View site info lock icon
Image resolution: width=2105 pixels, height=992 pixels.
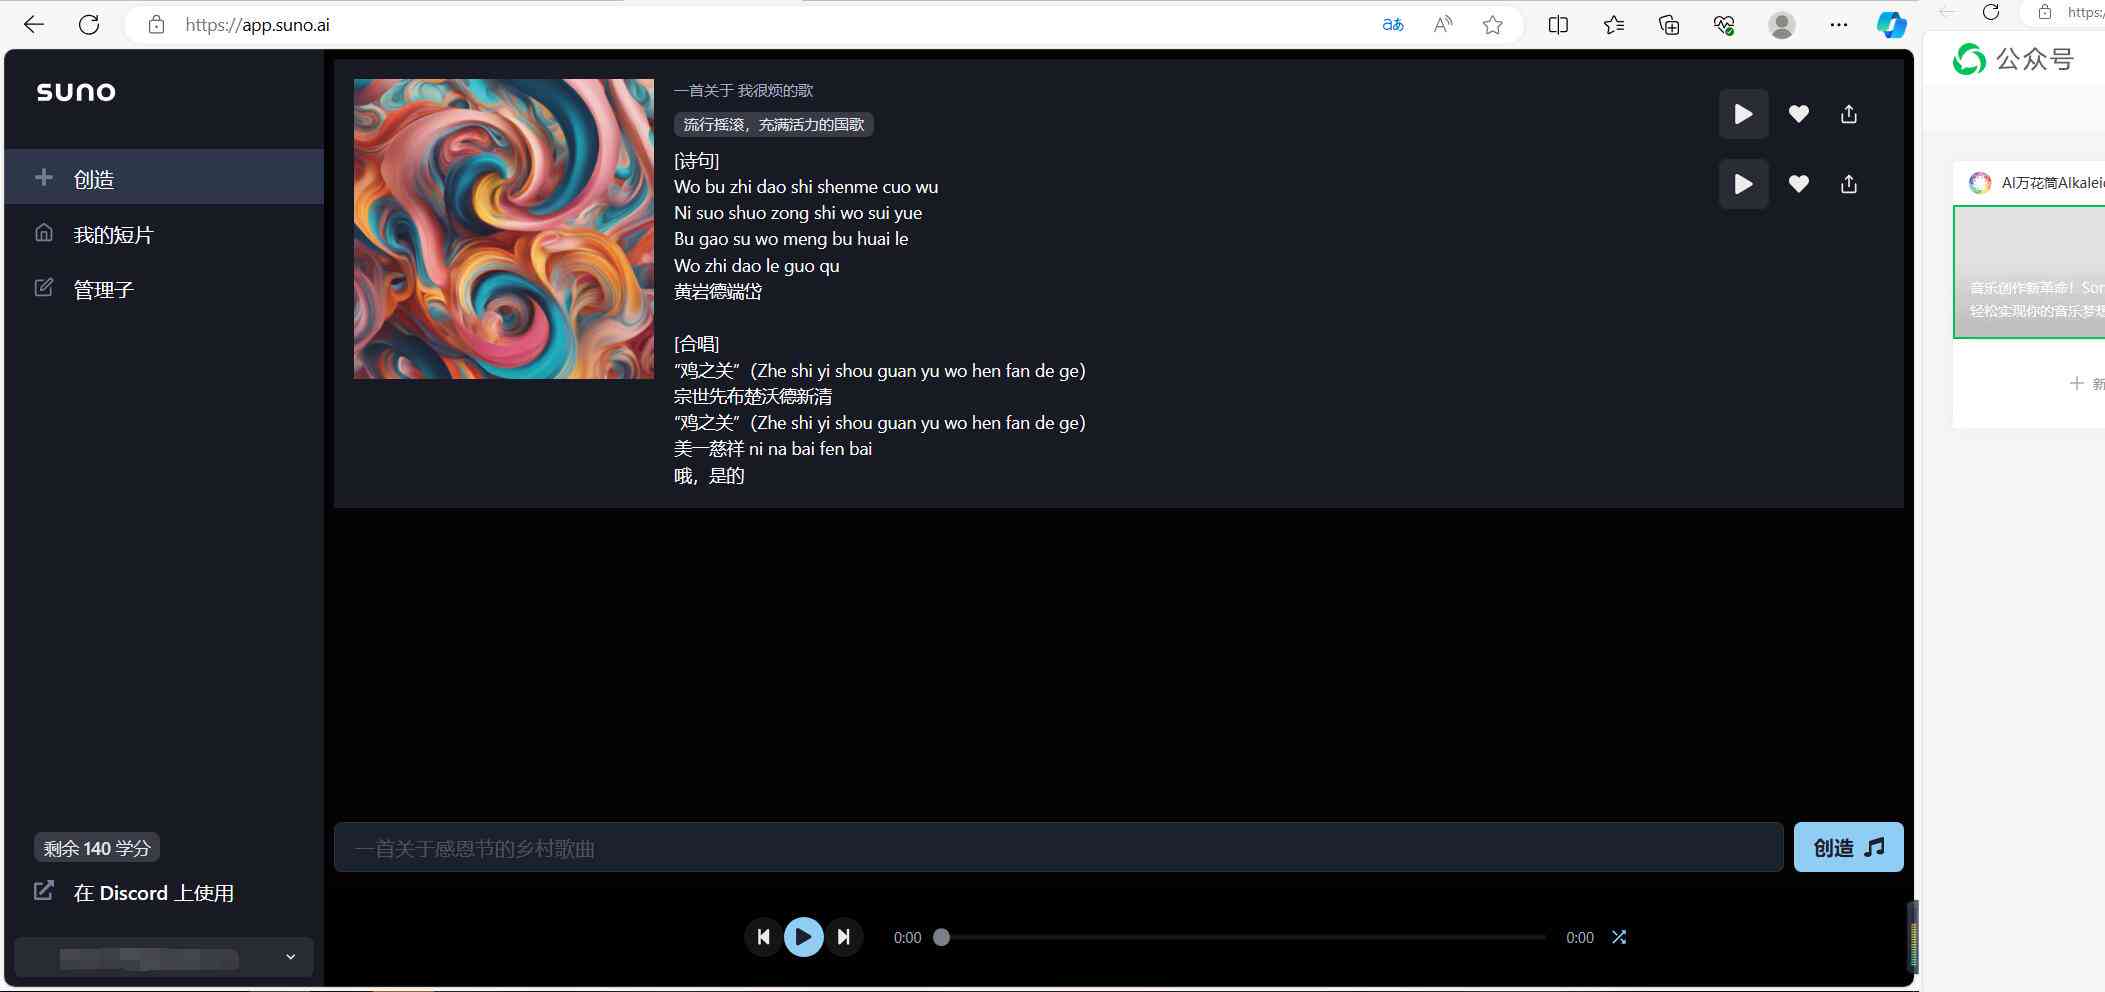[x=156, y=25]
